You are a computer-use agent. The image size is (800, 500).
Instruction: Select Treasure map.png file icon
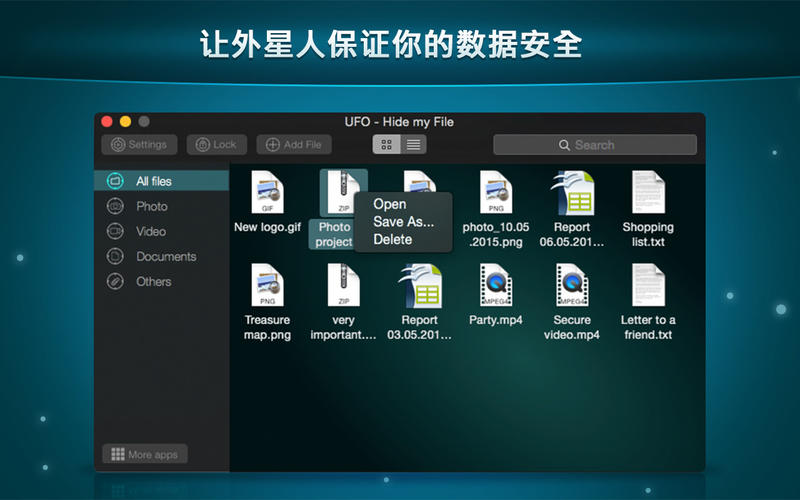click(x=267, y=285)
